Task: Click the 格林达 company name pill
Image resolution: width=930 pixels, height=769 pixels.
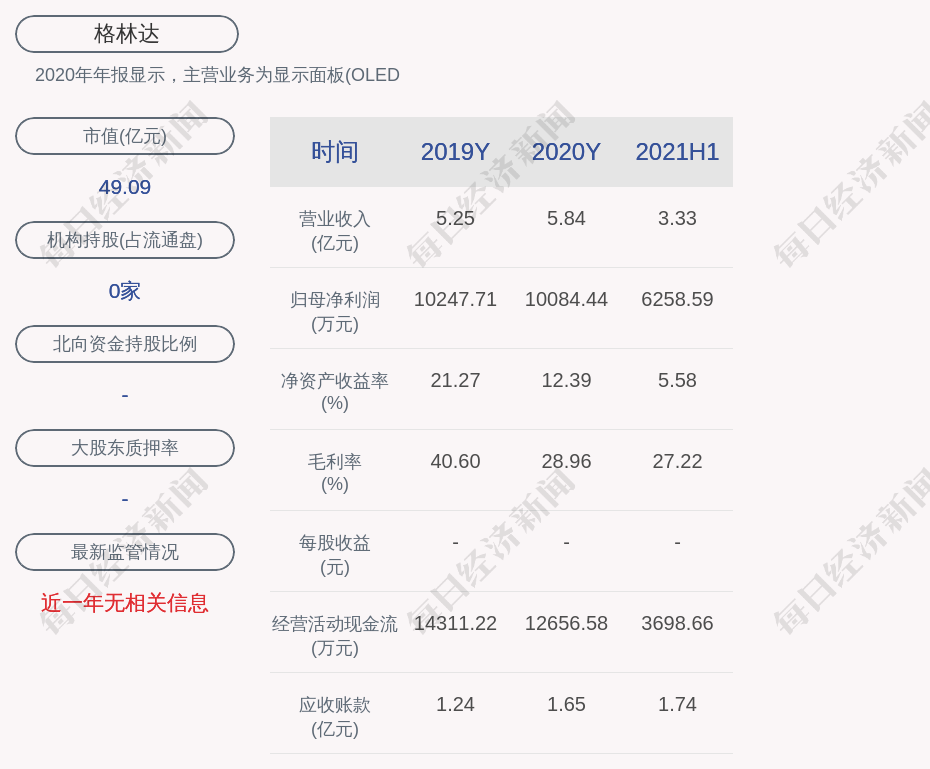Action: coord(127,34)
